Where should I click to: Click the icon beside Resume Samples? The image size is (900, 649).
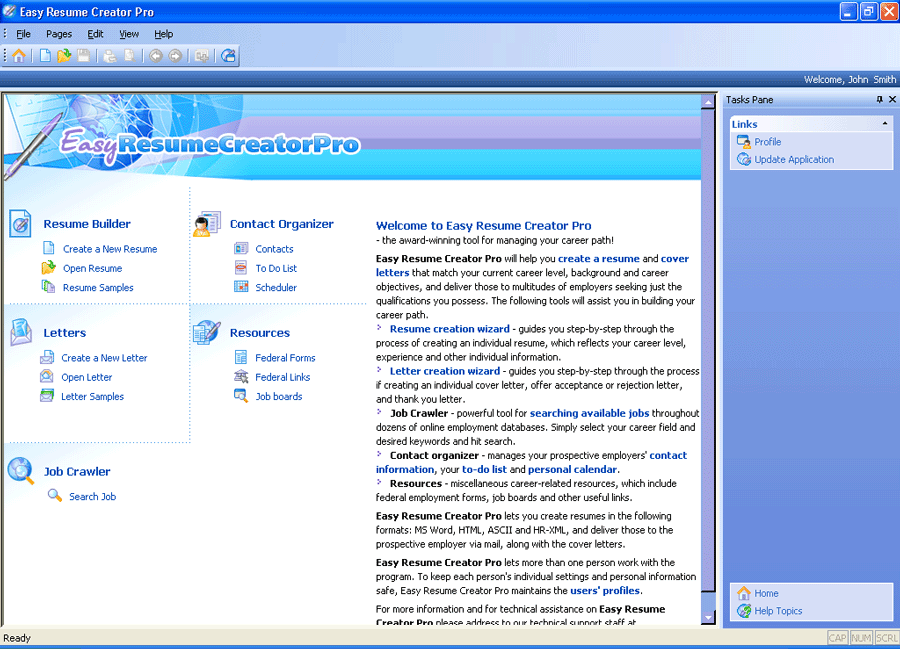pyautogui.click(x=48, y=286)
